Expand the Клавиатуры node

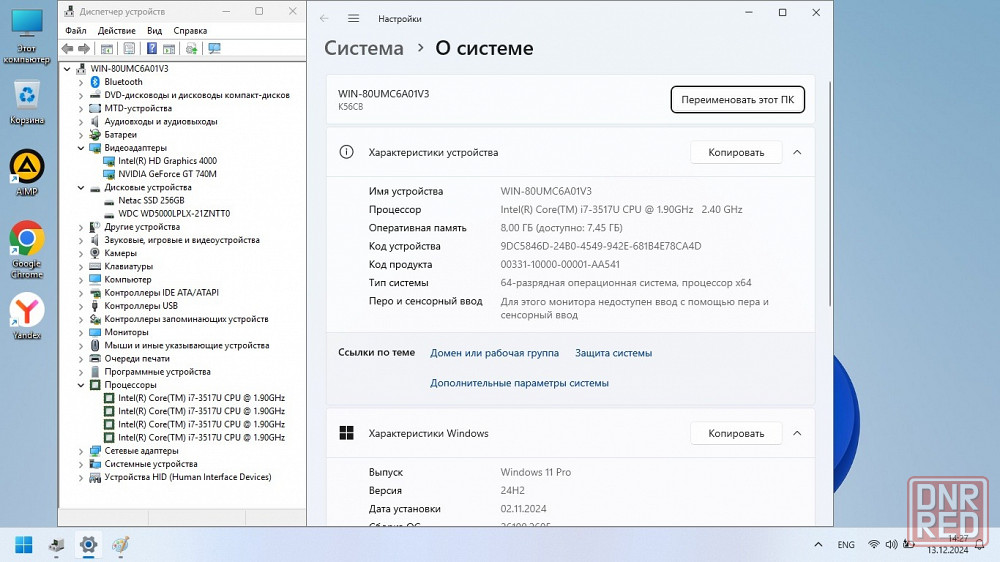(x=81, y=267)
